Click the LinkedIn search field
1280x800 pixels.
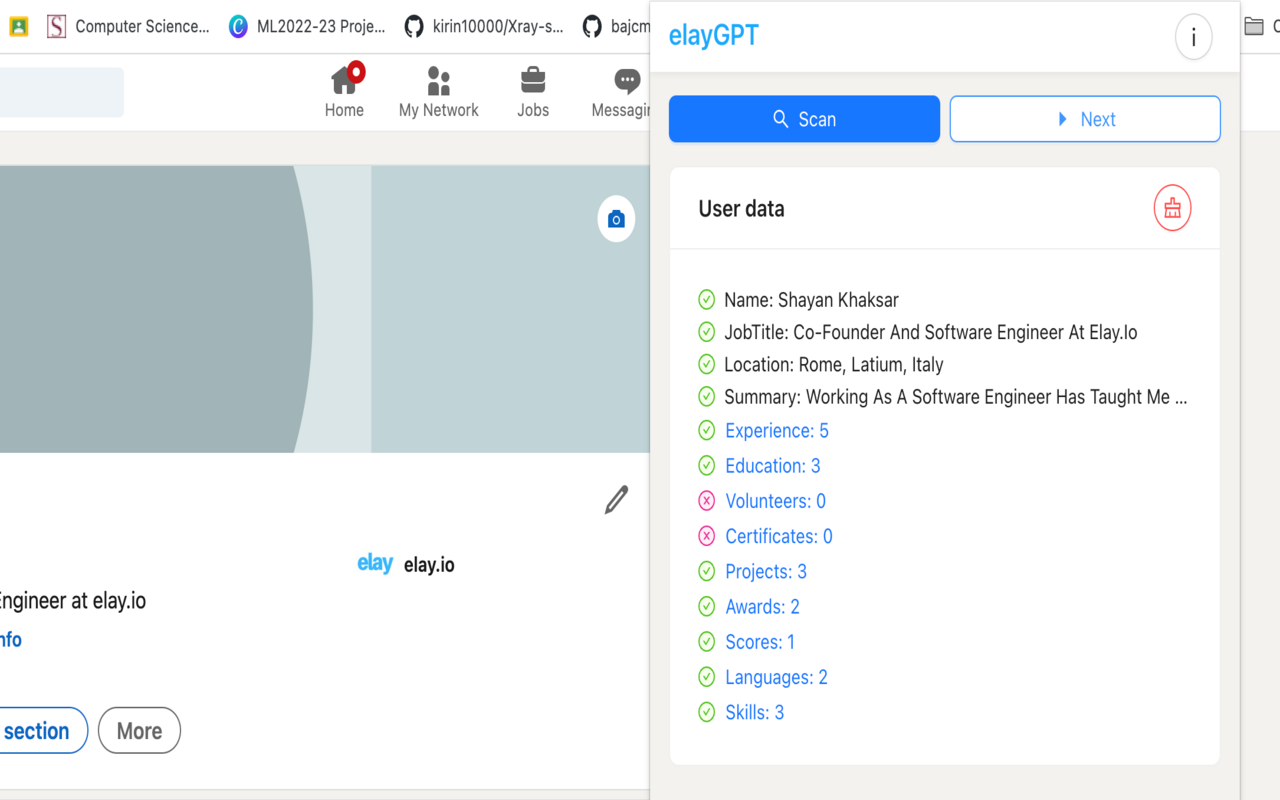point(62,92)
